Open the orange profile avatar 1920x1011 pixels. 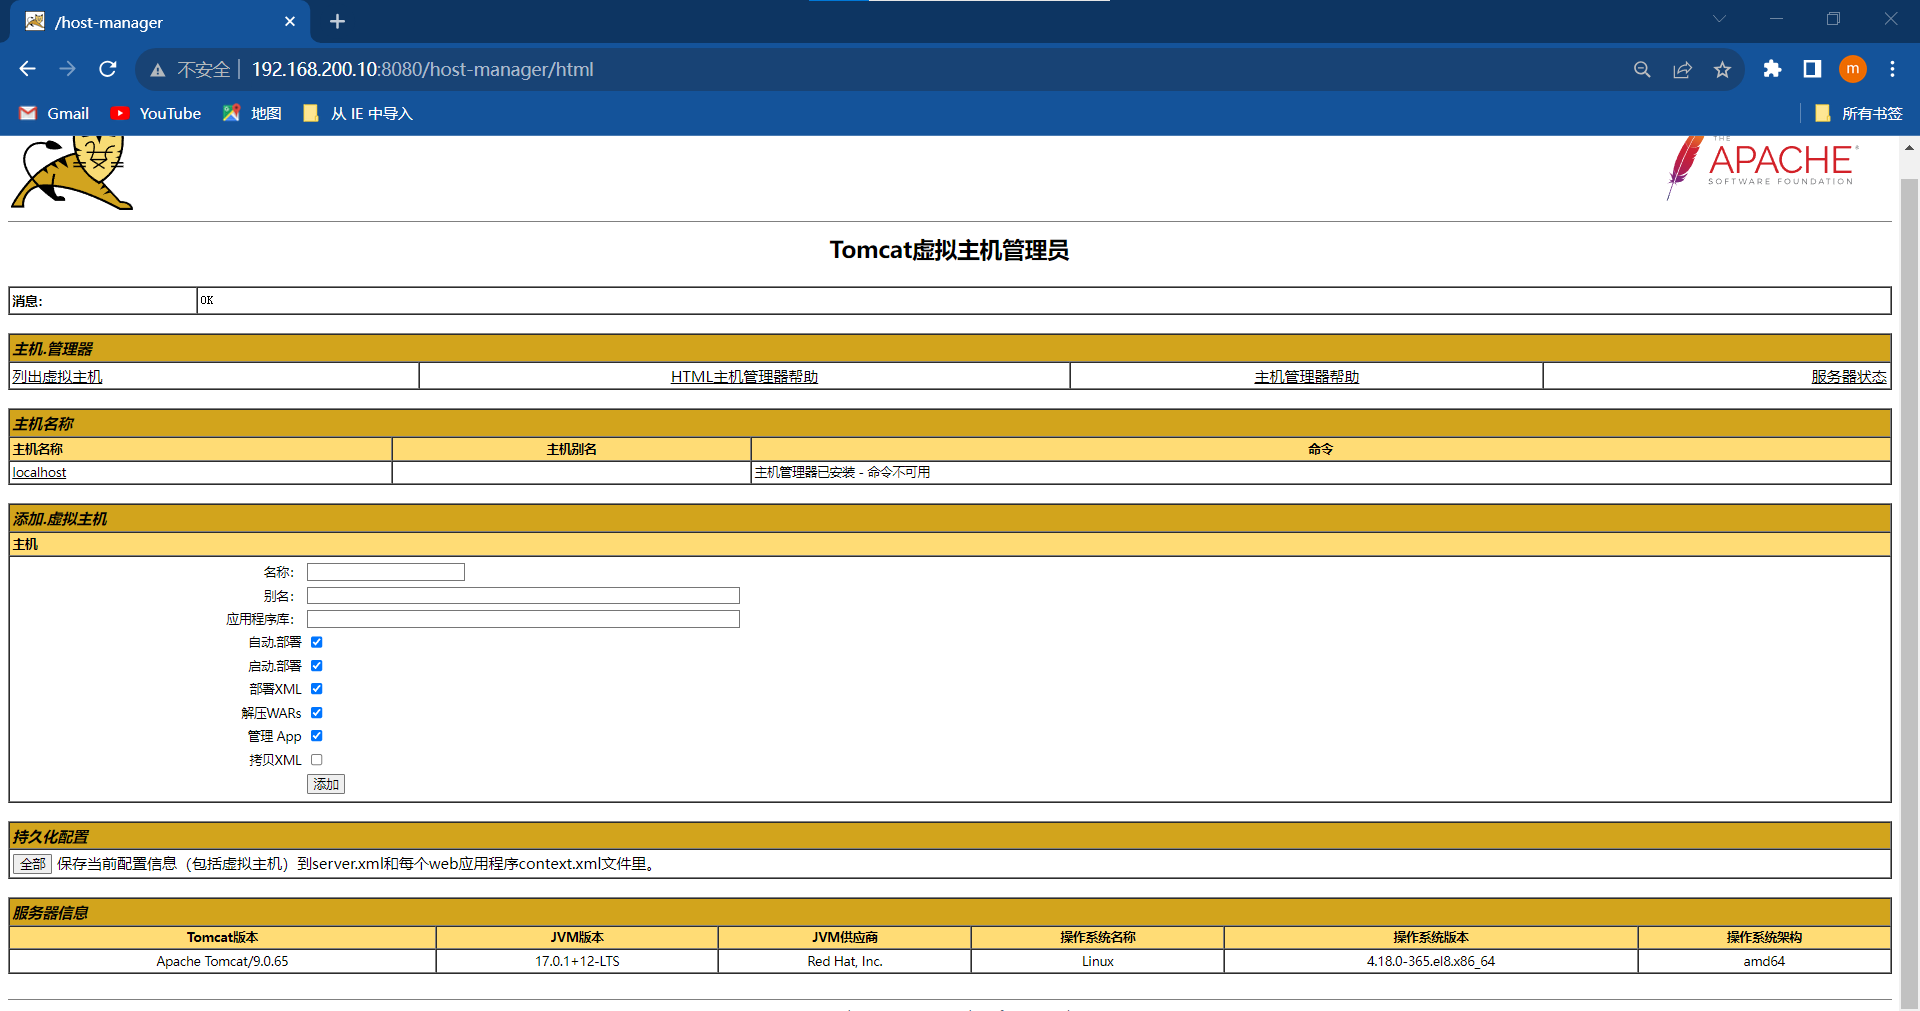coord(1853,69)
